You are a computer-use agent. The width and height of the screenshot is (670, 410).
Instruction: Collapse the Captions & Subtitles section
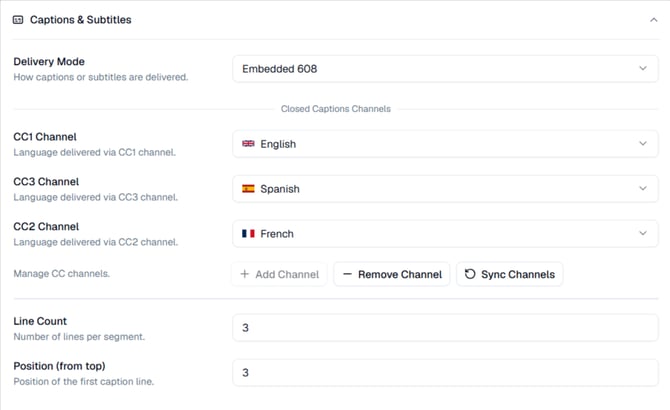[x=653, y=20]
